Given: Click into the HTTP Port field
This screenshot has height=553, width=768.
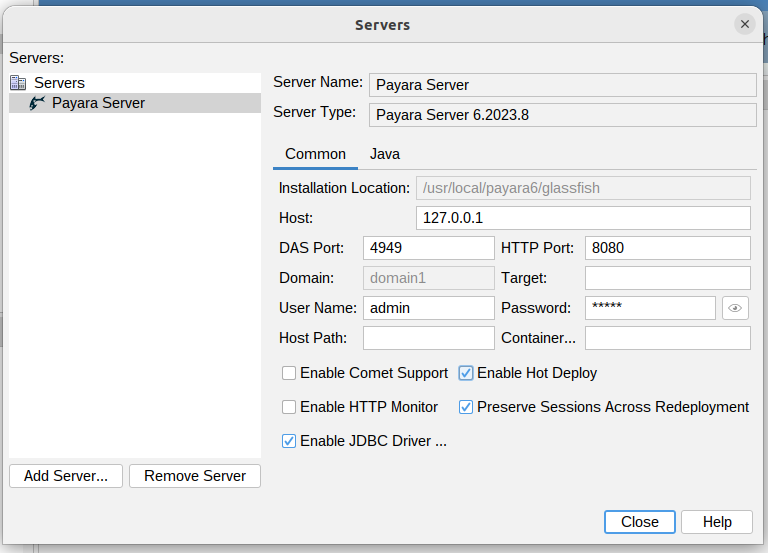Looking at the screenshot, I should coord(667,248).
